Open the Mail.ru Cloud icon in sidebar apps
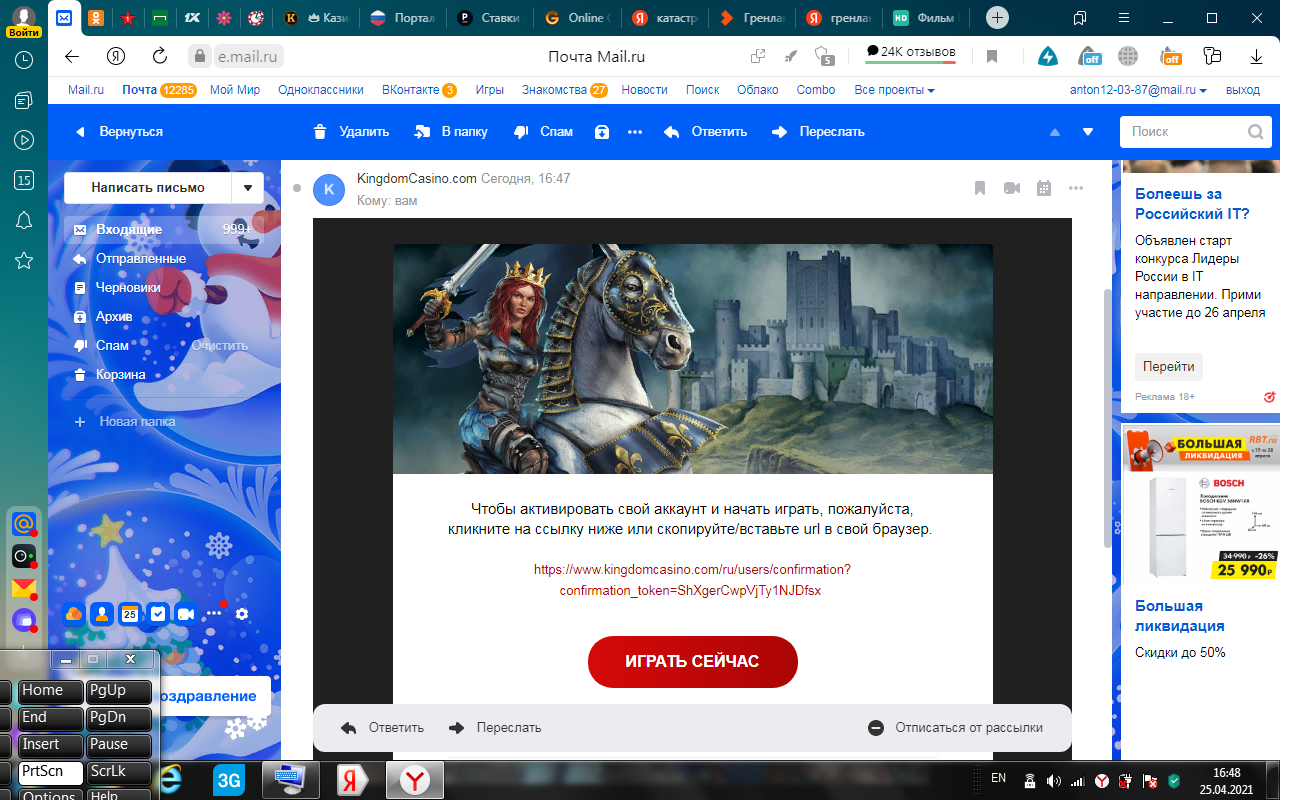 click(x=74, y=614)
